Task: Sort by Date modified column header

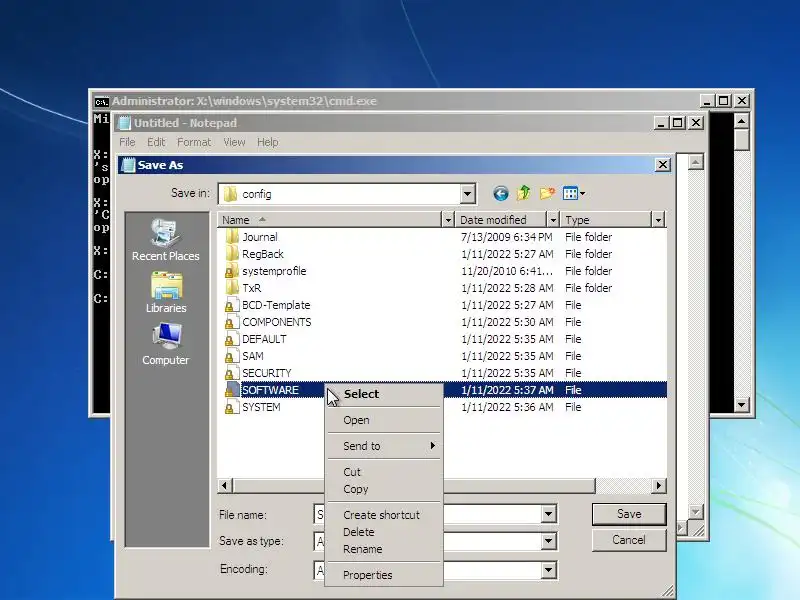Action: coord(501,220)
